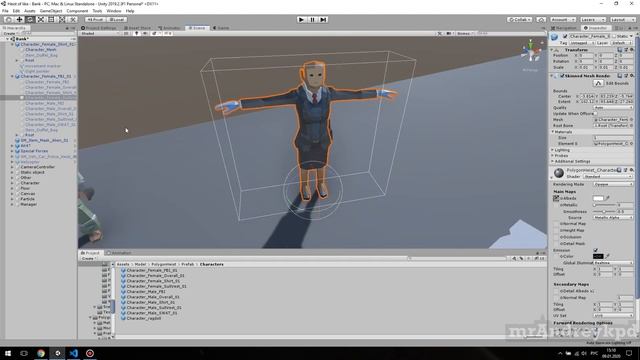Open the Account dropdown
Image resolution: width=640 pixels, height=360 pixels.
[x=562, y=20]
